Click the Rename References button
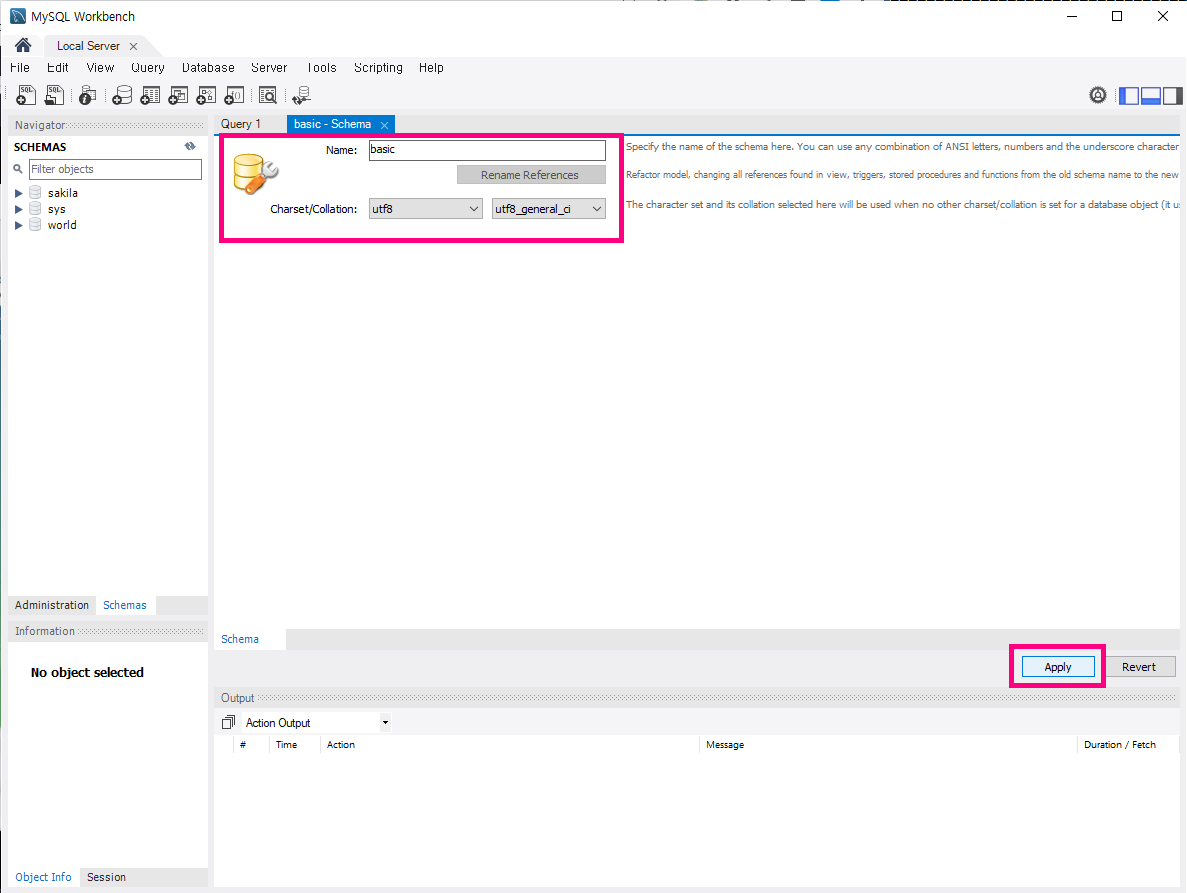 [531, 175]
